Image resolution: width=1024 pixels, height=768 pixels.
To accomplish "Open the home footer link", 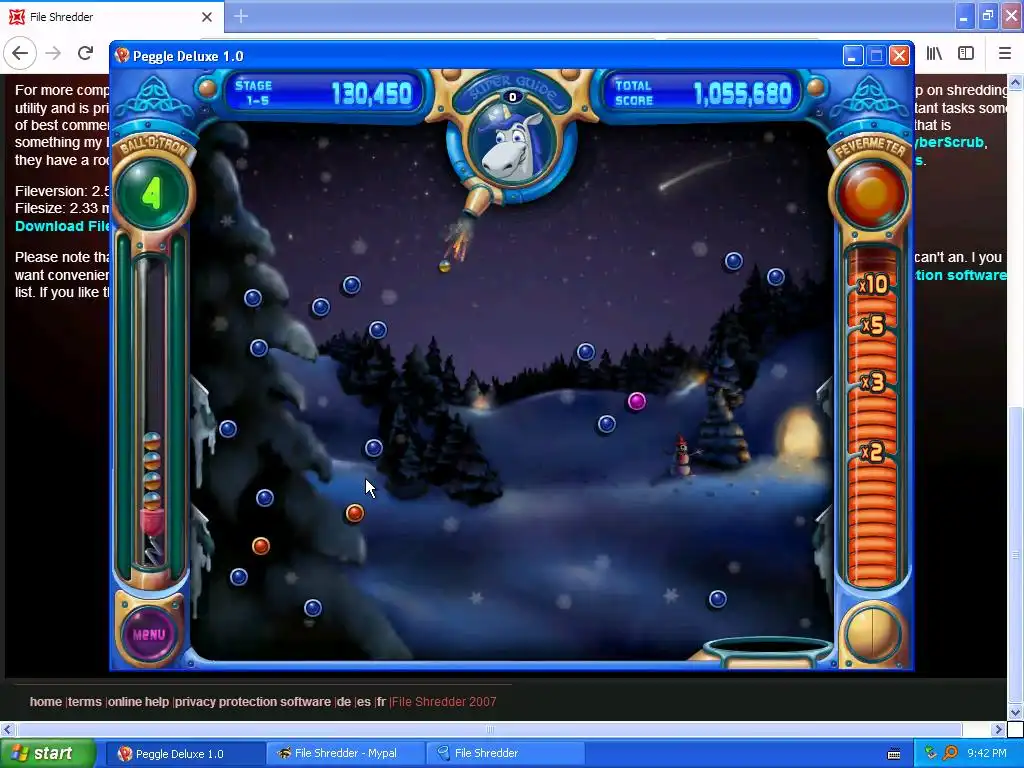I will 46,701.
